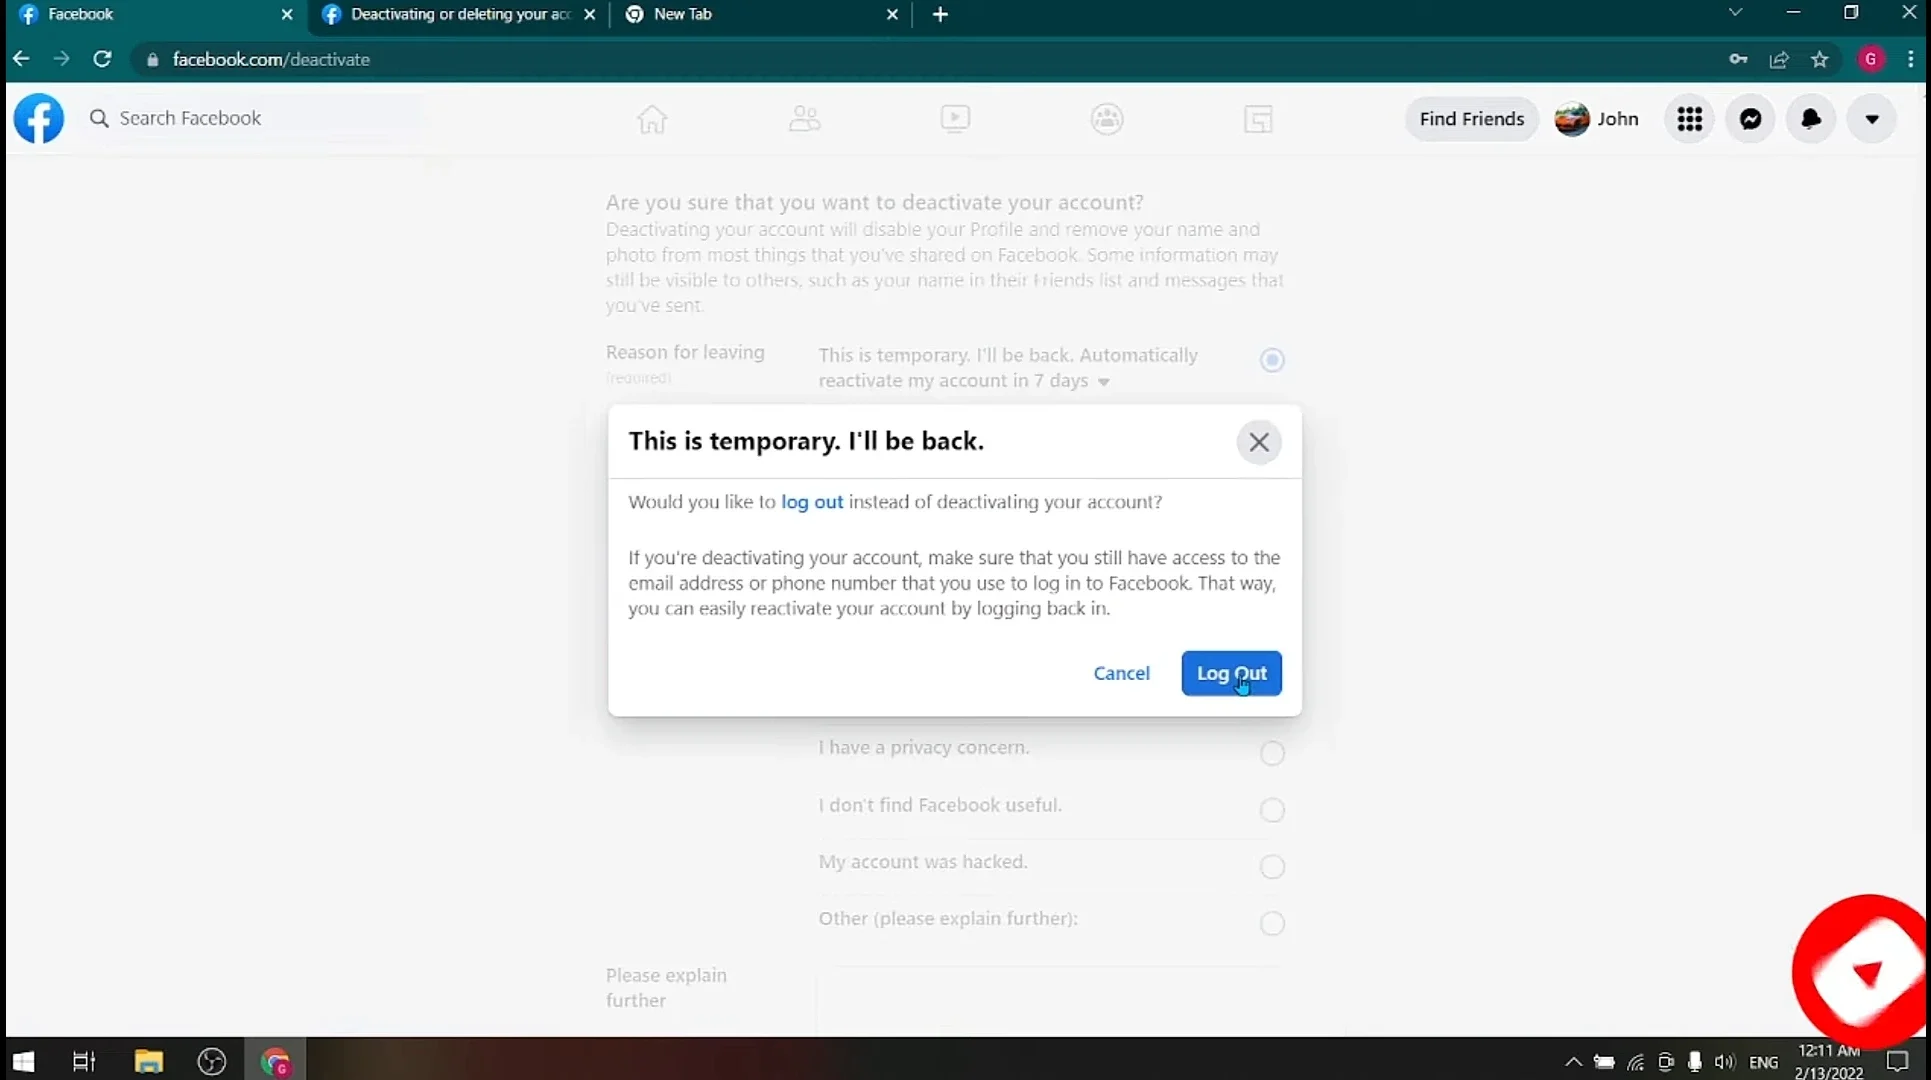This screenshot has width=1931, height=1080.
Task: Close the Facebook browser tab
Action: click(287, 15)
